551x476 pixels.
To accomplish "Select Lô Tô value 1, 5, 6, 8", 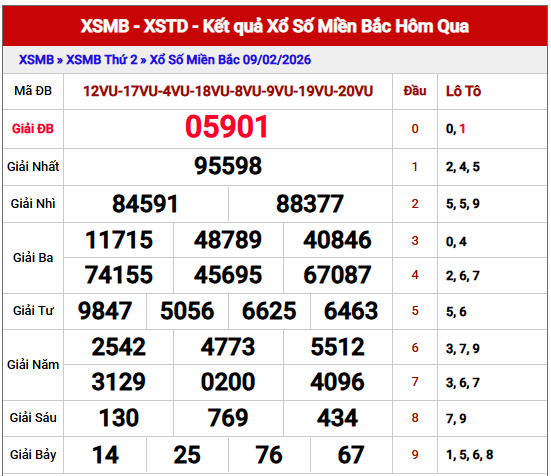I will (x=469, y=455).
